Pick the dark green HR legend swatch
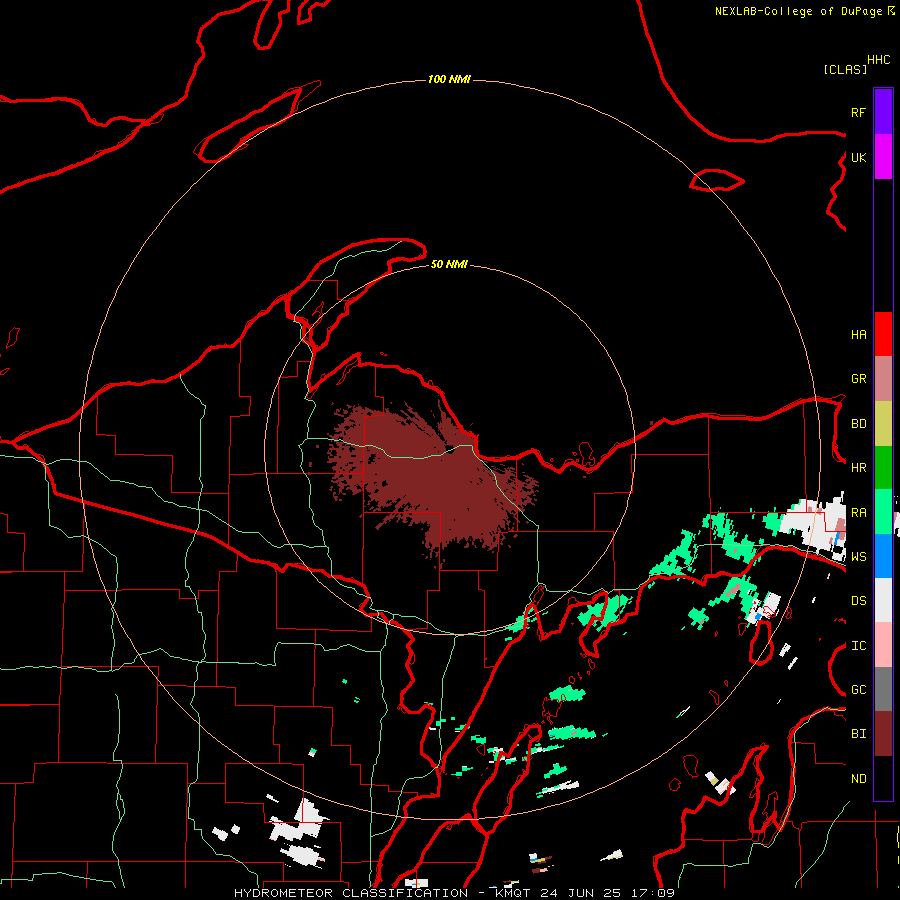900x900 pixels. coord(883,468)
